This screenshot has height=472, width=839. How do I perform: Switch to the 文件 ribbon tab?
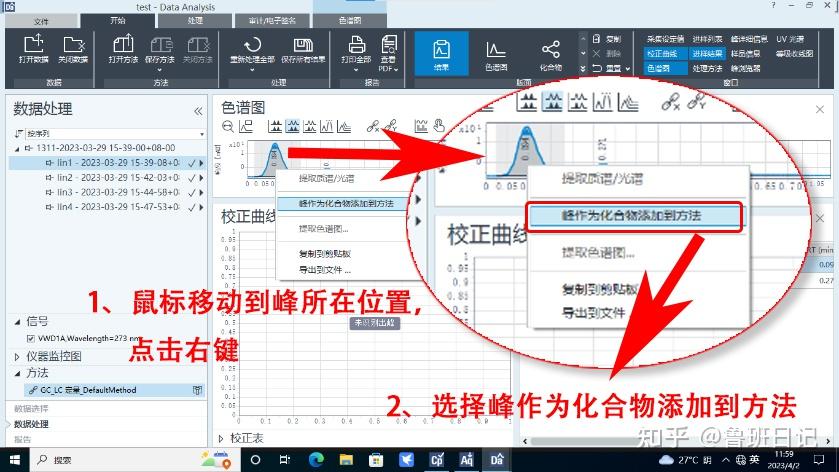click(x=41, y=21)
